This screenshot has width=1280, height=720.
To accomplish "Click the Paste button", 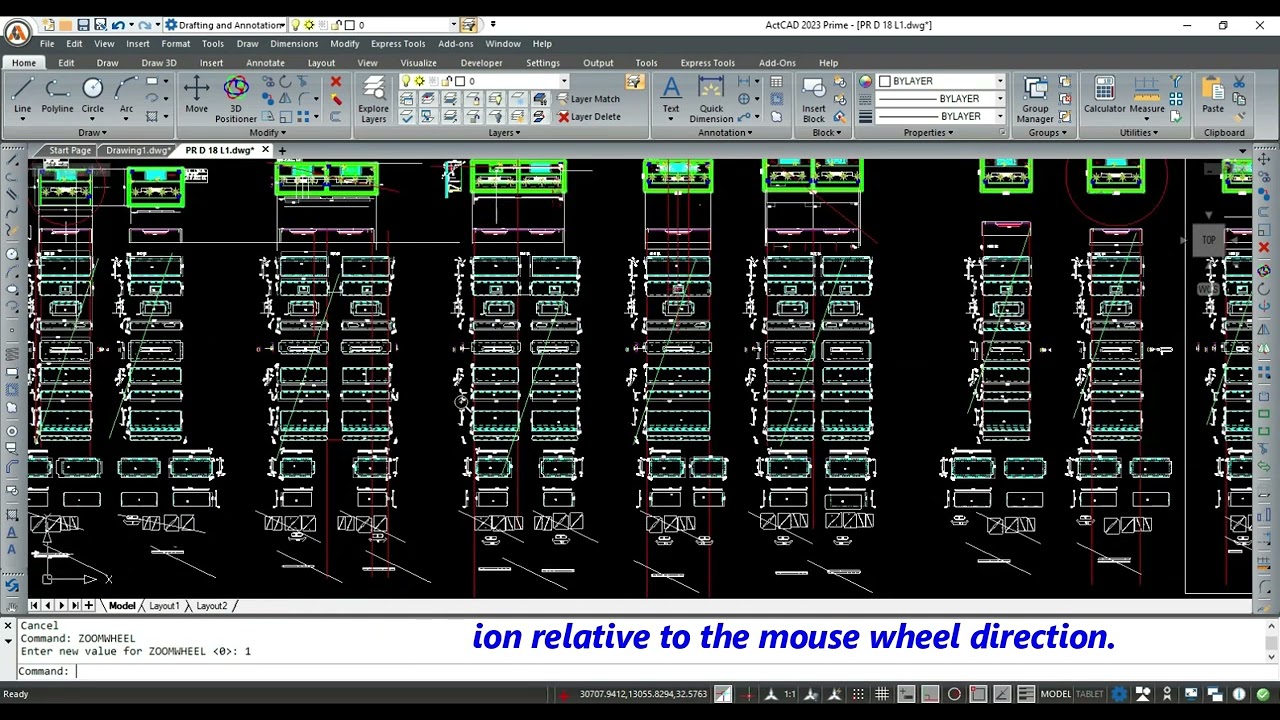I will 1213,96.
